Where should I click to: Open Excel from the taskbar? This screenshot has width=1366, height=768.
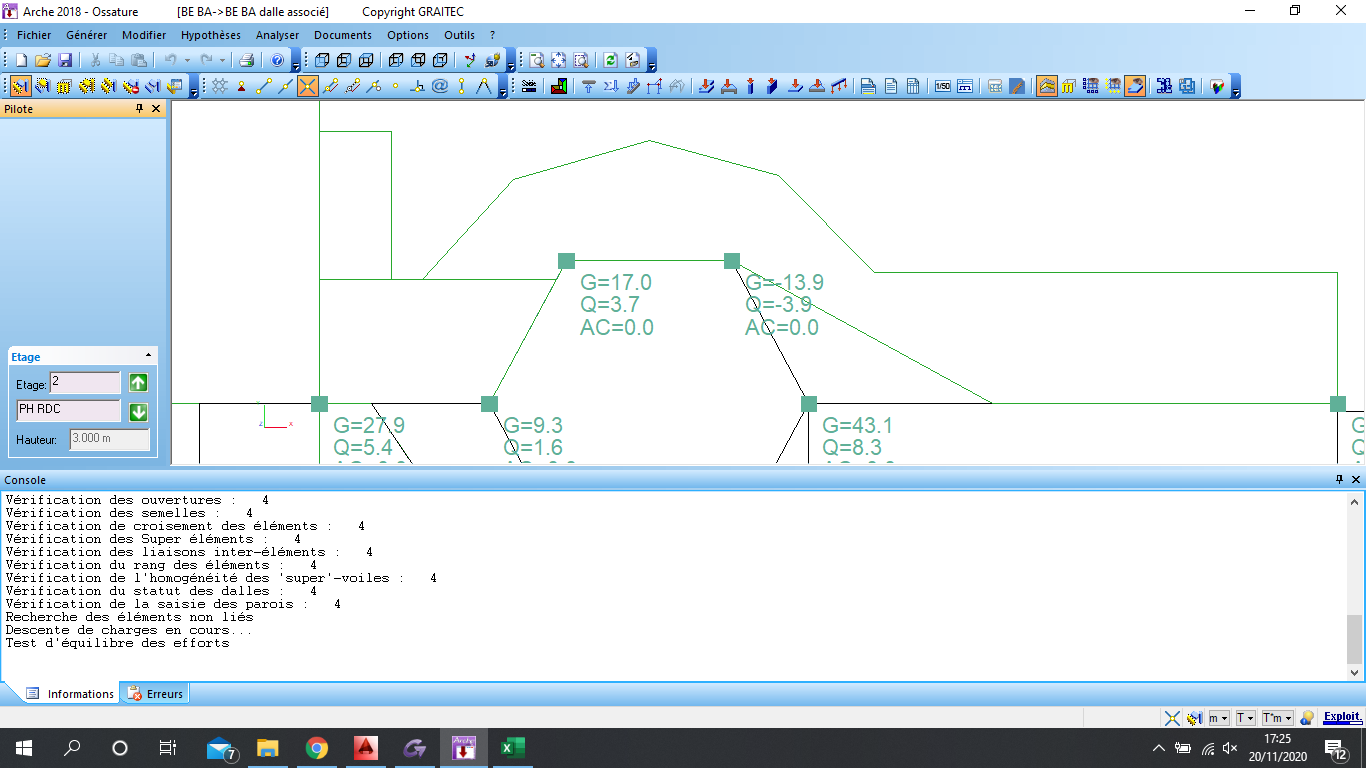(512, 747)
